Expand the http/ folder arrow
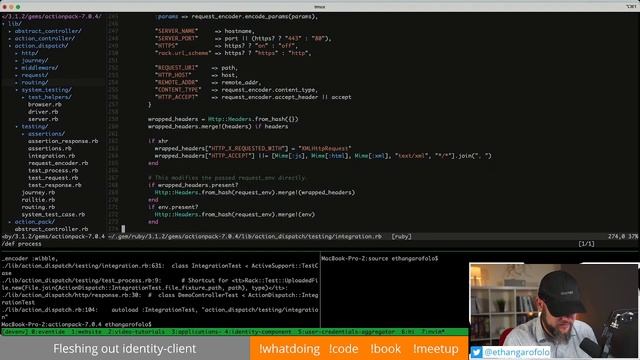Screen dimensions: 640x360 (x=17, y=53)
